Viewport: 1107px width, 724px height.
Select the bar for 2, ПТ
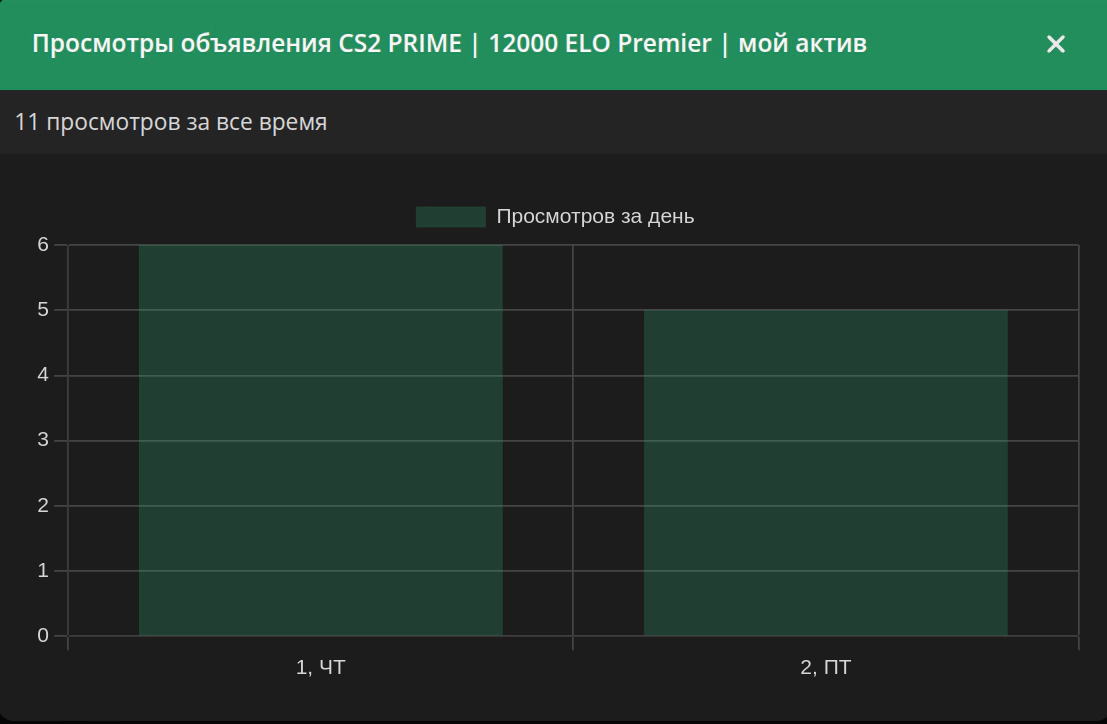point(825,473)
